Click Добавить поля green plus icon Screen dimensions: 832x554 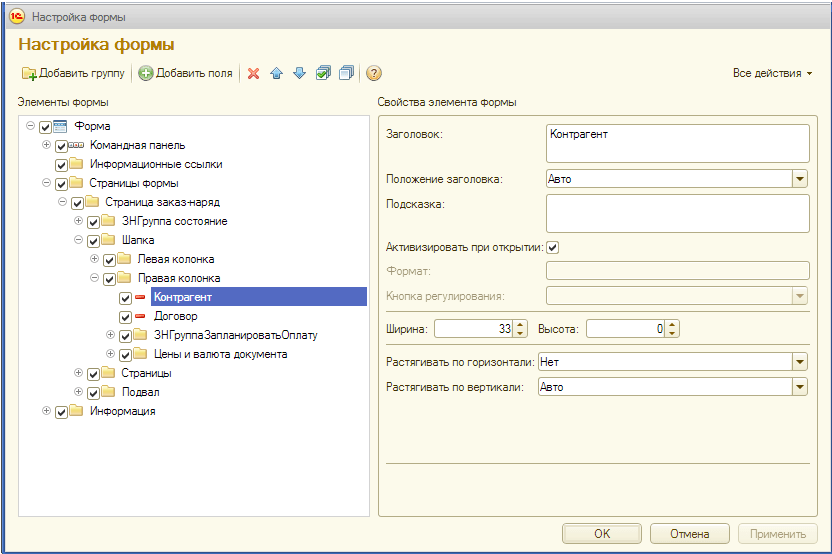[x=145, y=73]
